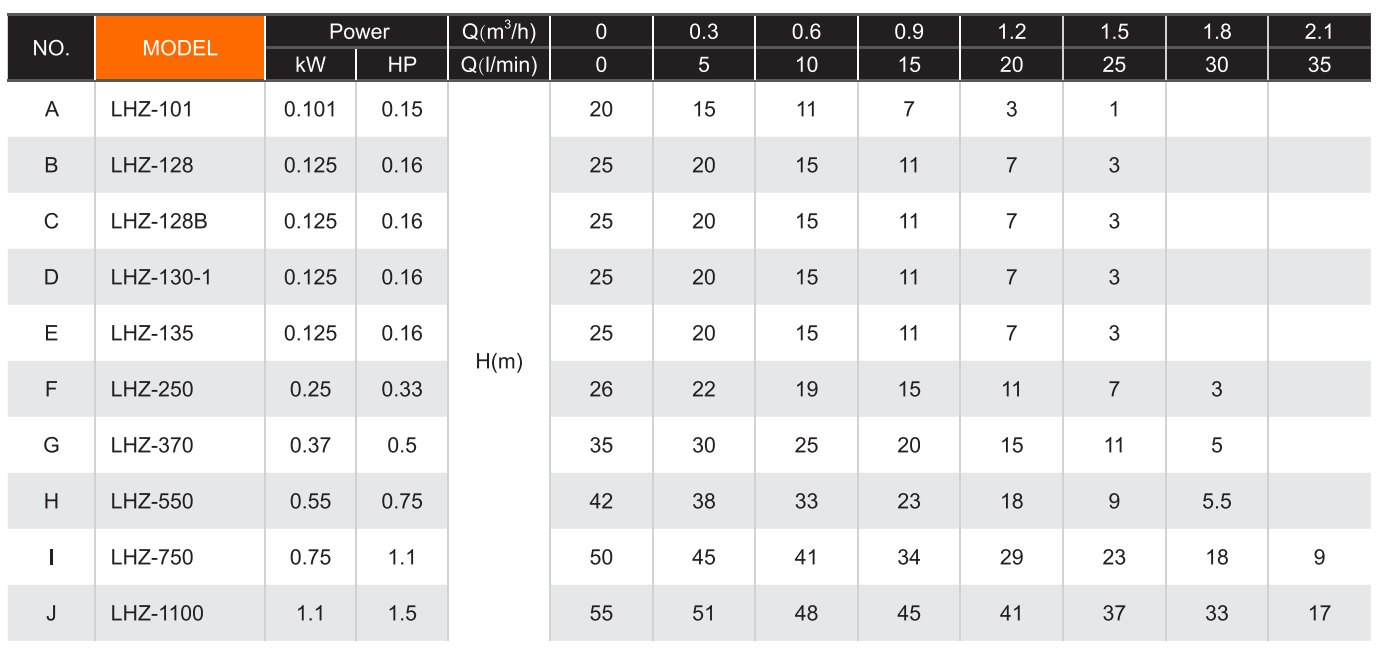The width and height of the screenshot is (1385, 651).
Task: Select the 2.1 flow rate header
Action: point(1319,31)
